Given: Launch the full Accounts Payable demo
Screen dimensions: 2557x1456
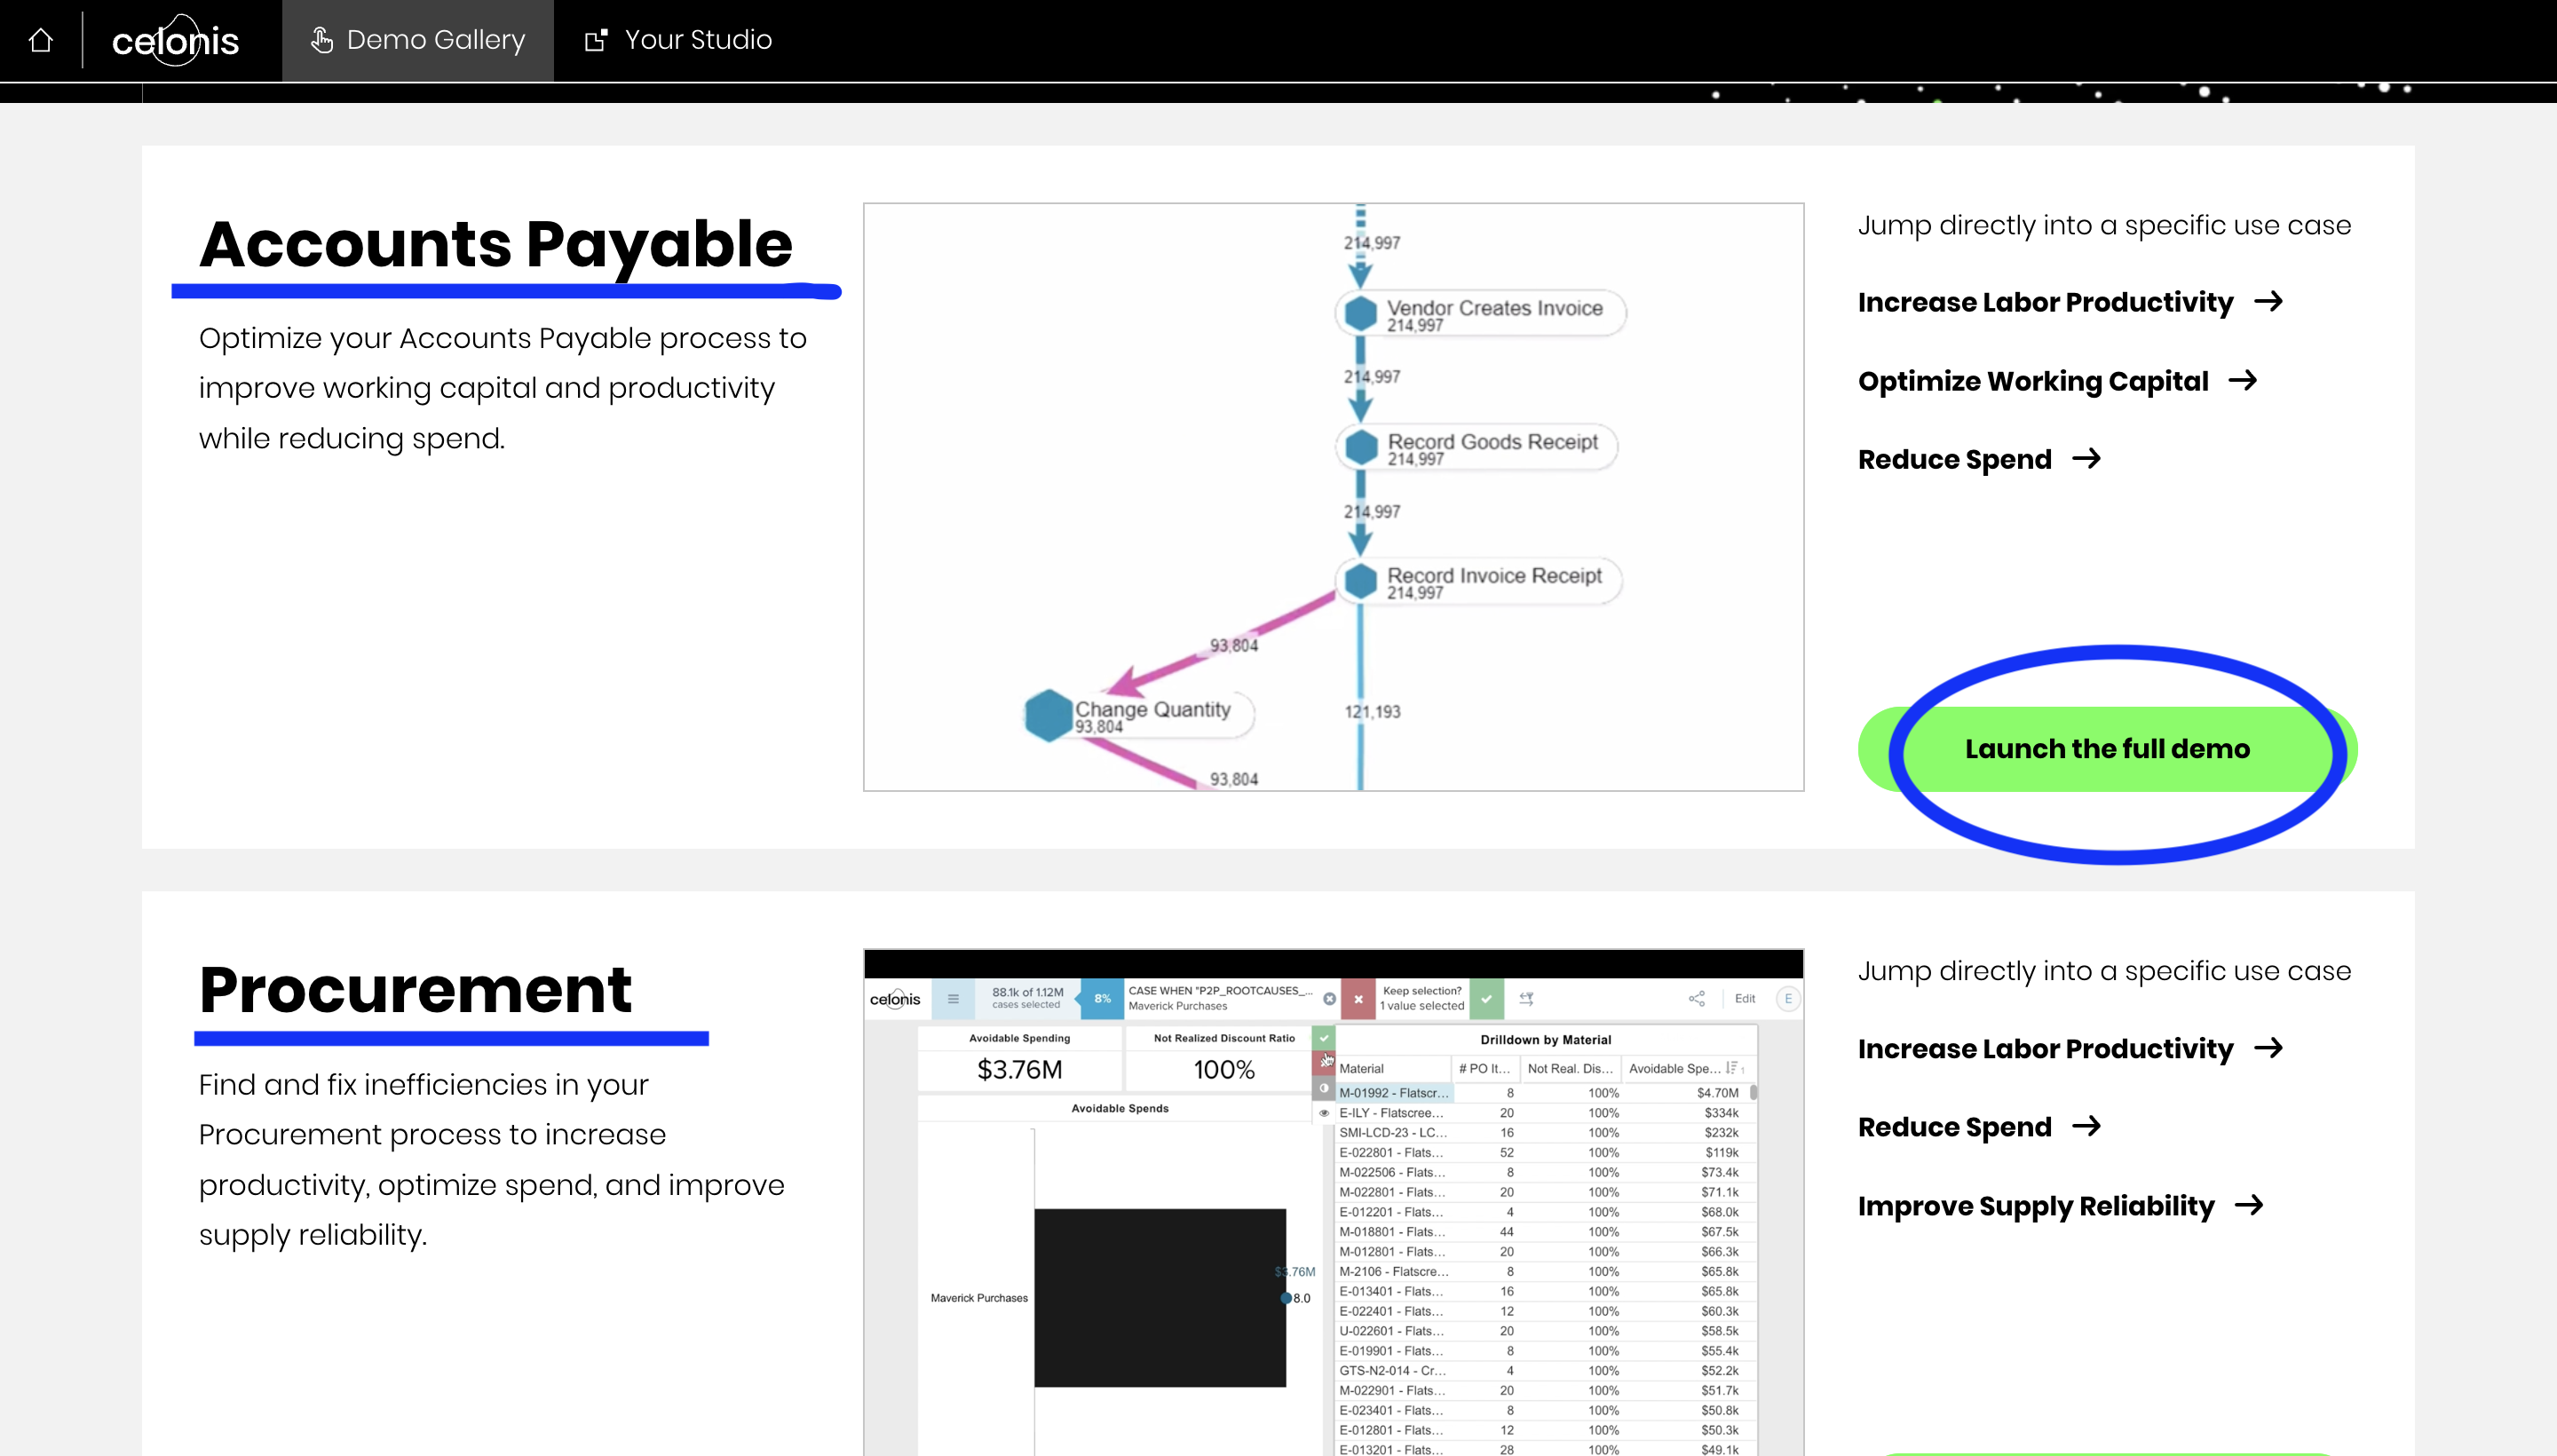Looking at the screenshot, I should point(2106,749).
